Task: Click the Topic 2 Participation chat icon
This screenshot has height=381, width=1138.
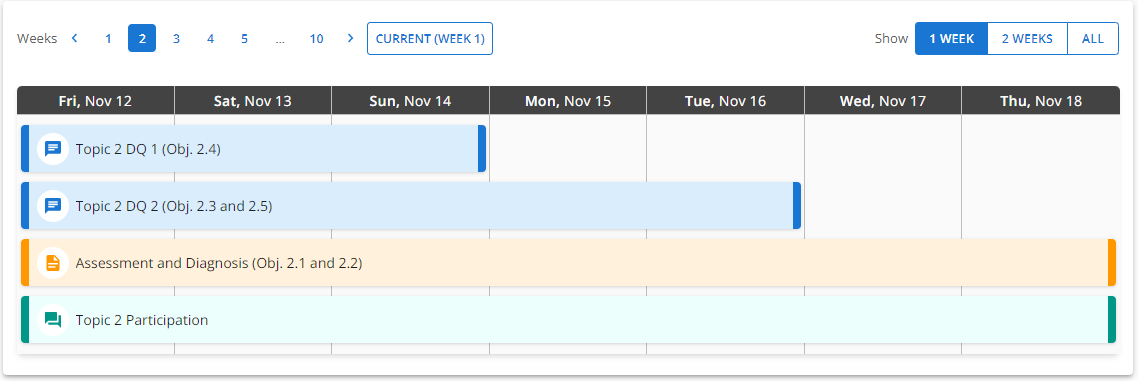Action: point(53,319)
